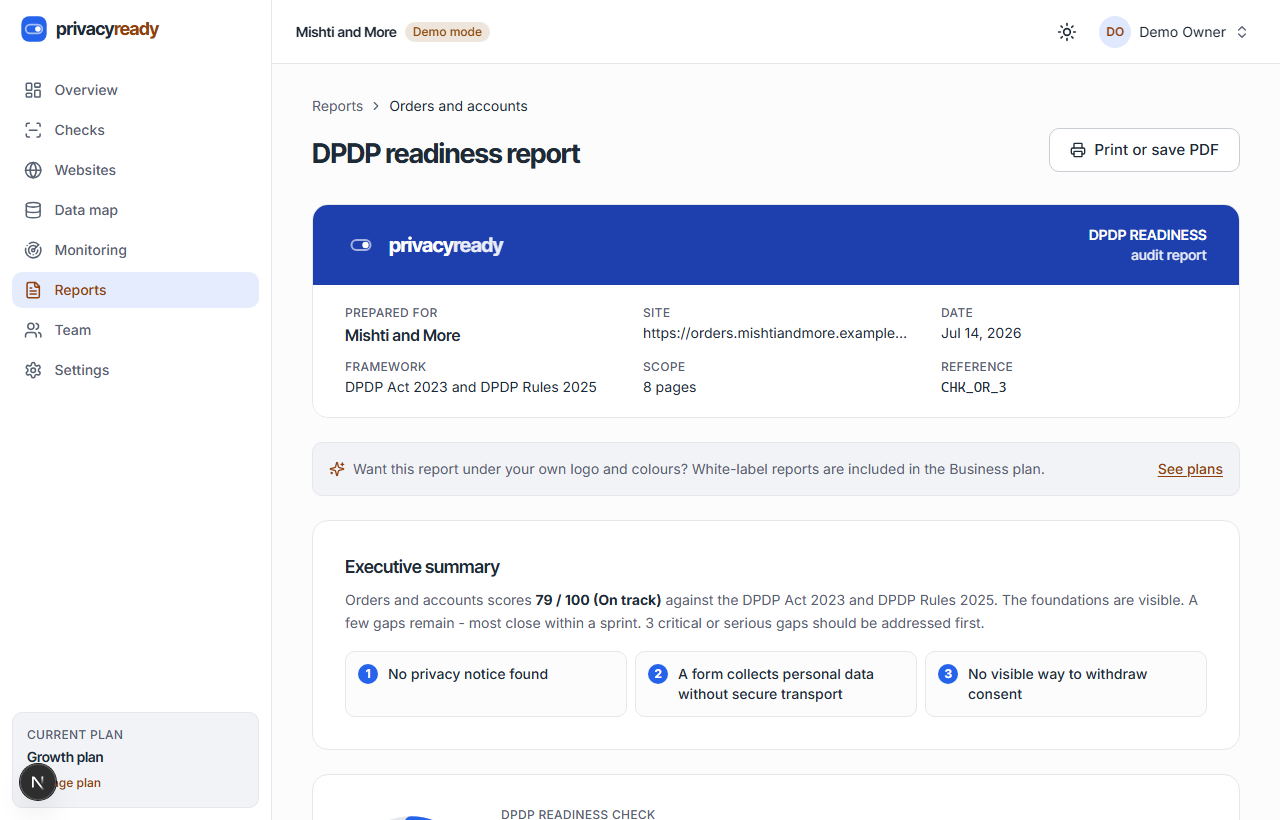1280x820 pixels.
Task: Open the Data map page
Action: (135, 210)
